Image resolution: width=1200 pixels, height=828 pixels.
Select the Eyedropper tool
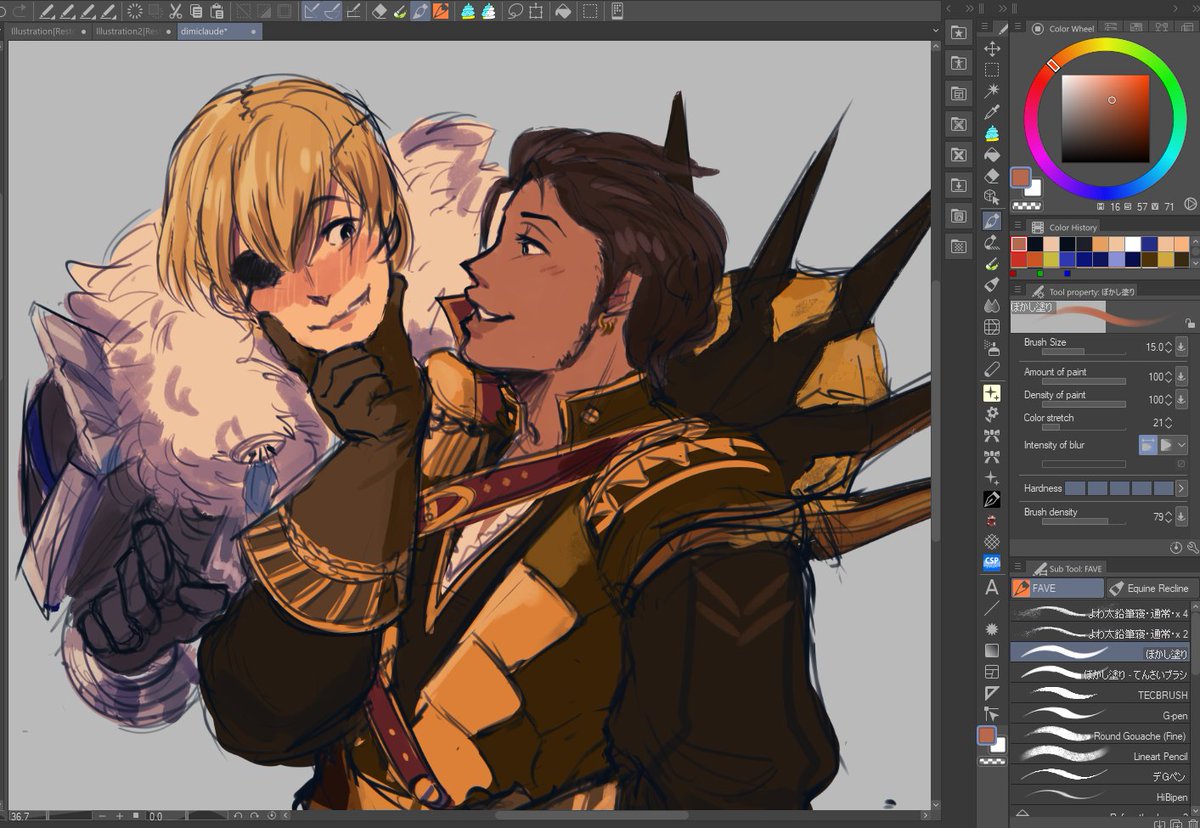[992, 112]
